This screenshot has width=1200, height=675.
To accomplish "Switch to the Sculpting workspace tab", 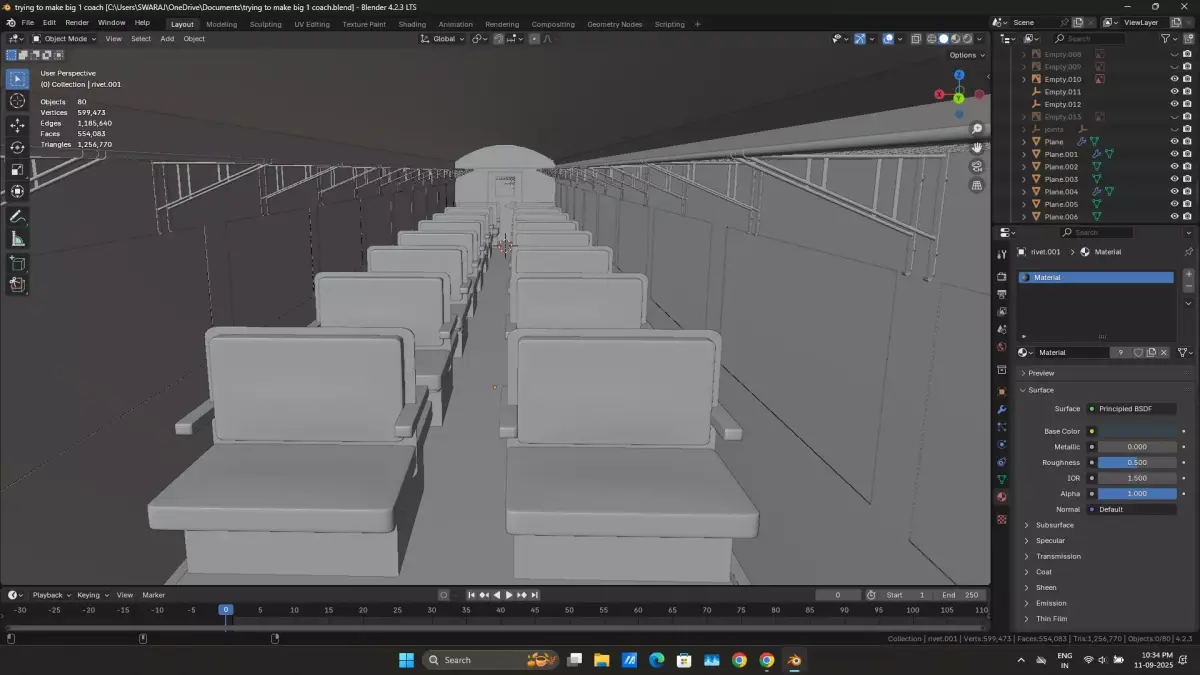I will pyautogui.click(x=265, y=24).
